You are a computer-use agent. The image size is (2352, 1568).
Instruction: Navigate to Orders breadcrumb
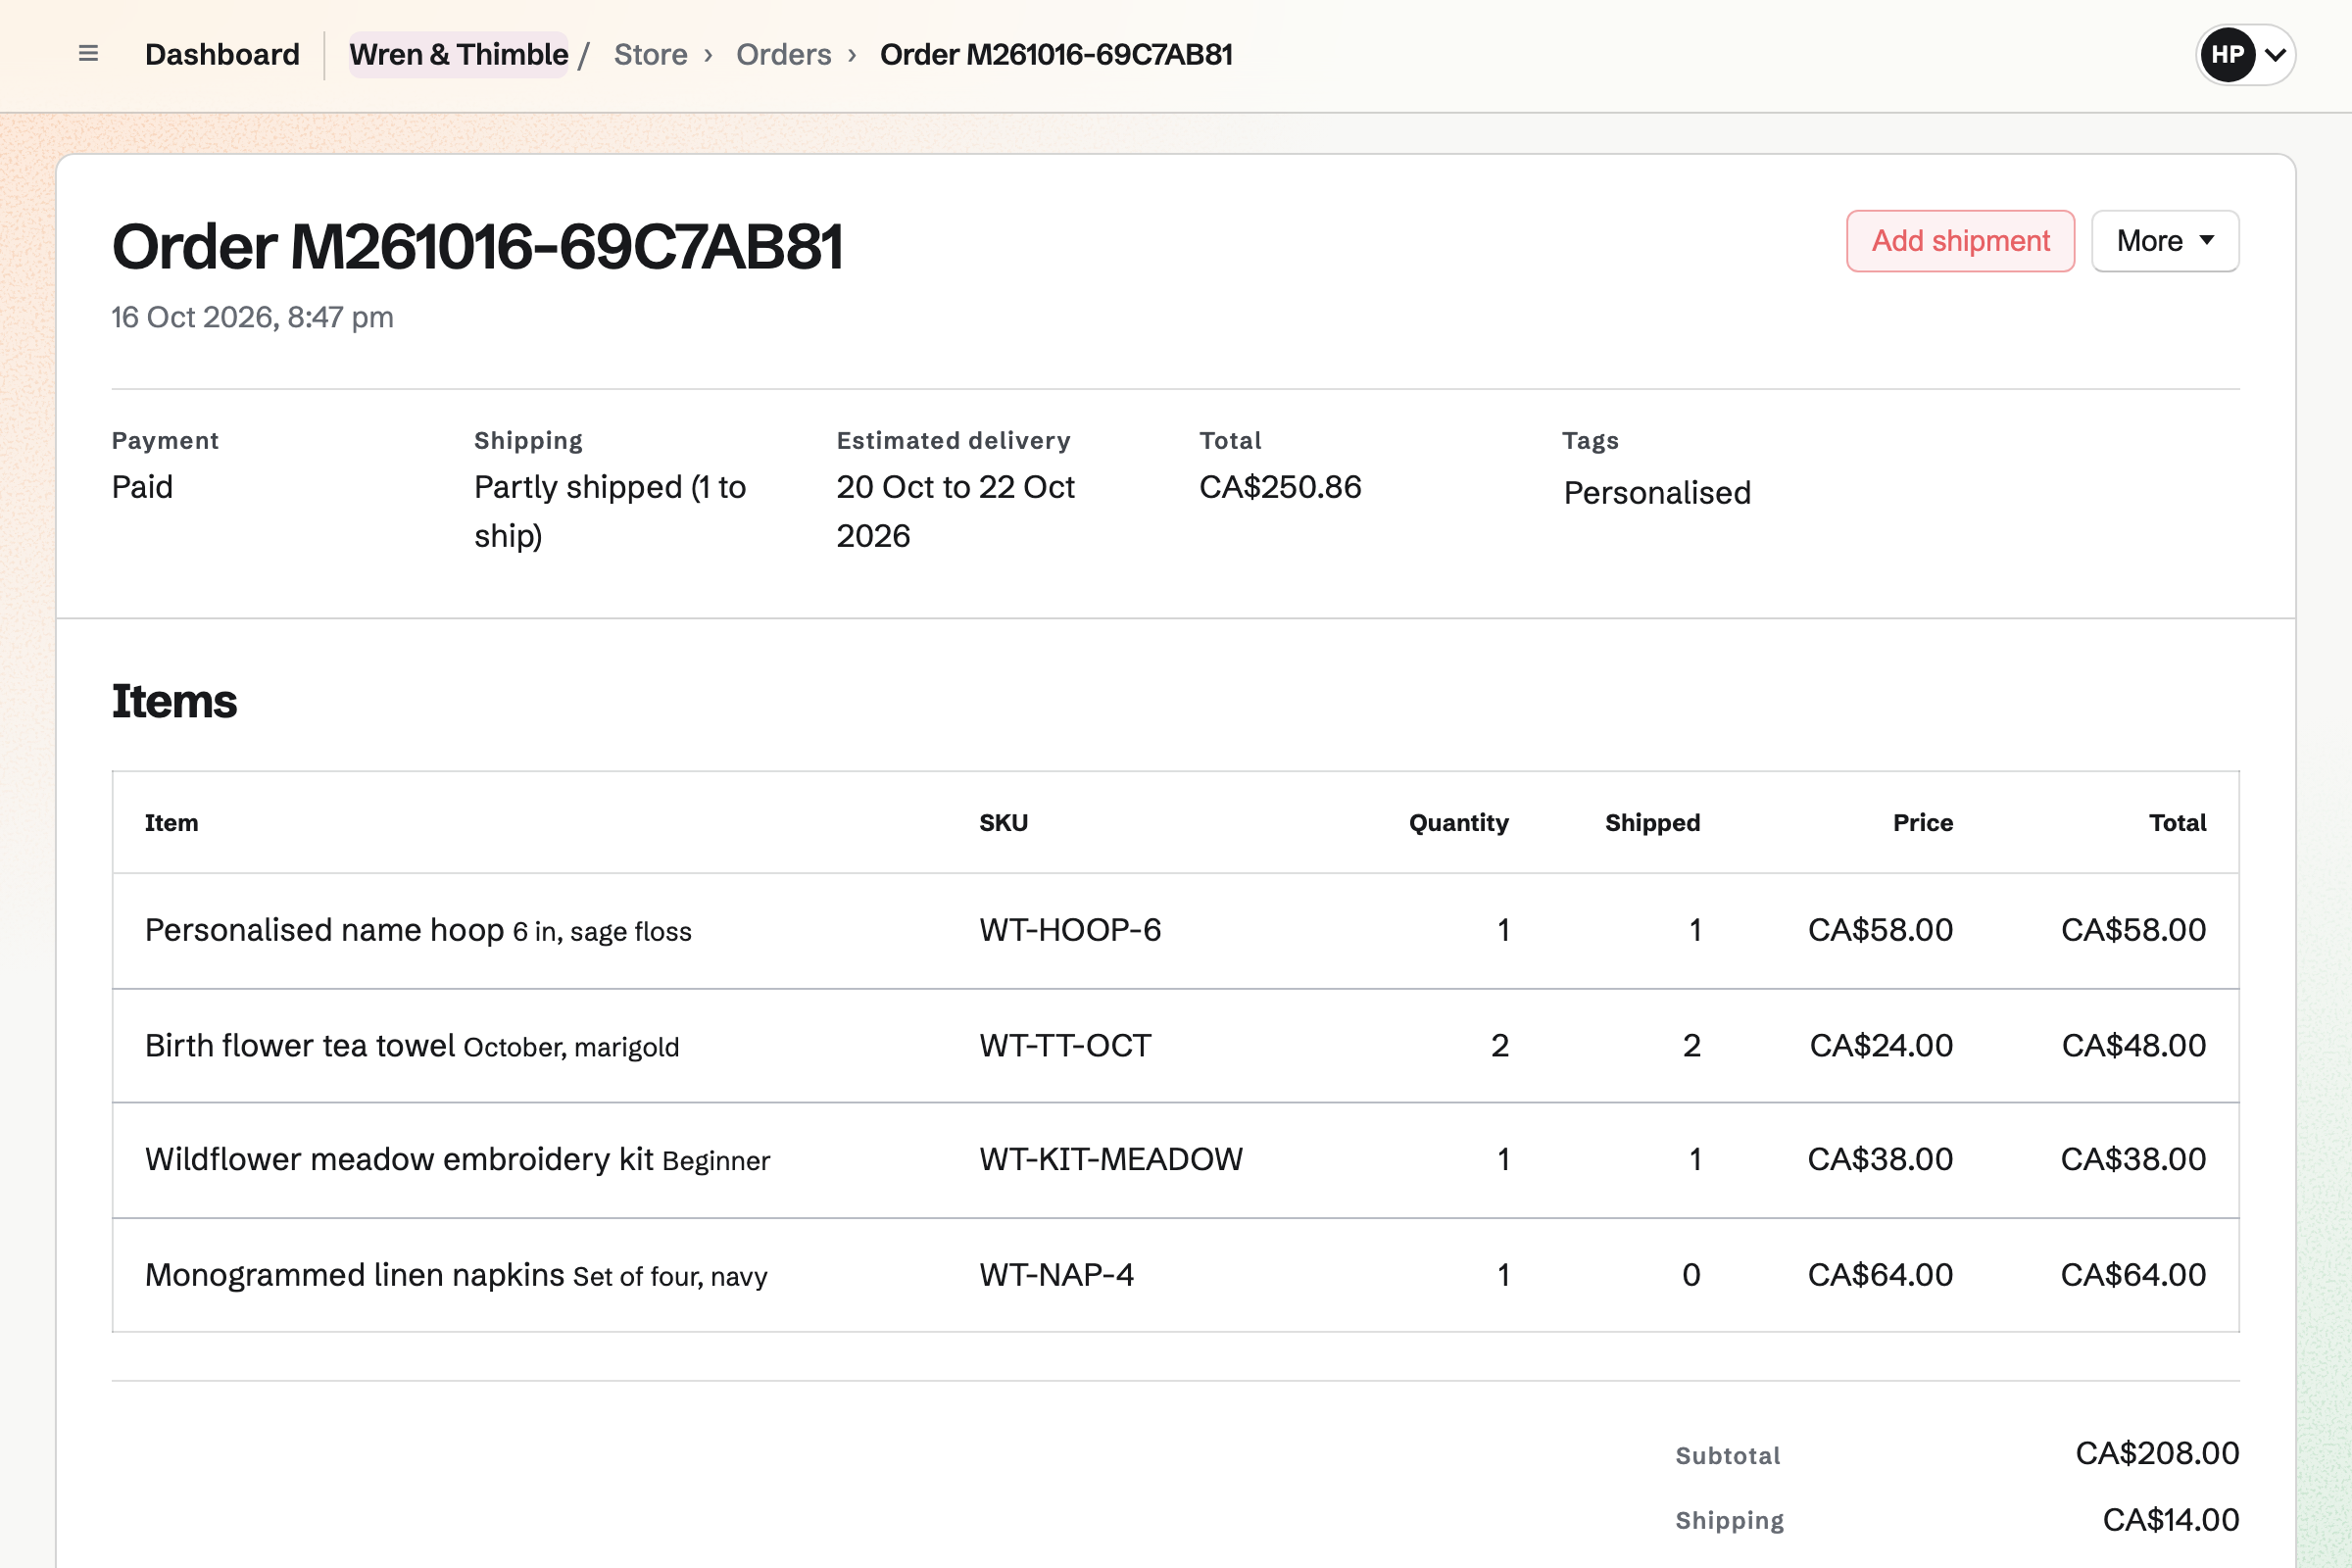pos(784,54)
